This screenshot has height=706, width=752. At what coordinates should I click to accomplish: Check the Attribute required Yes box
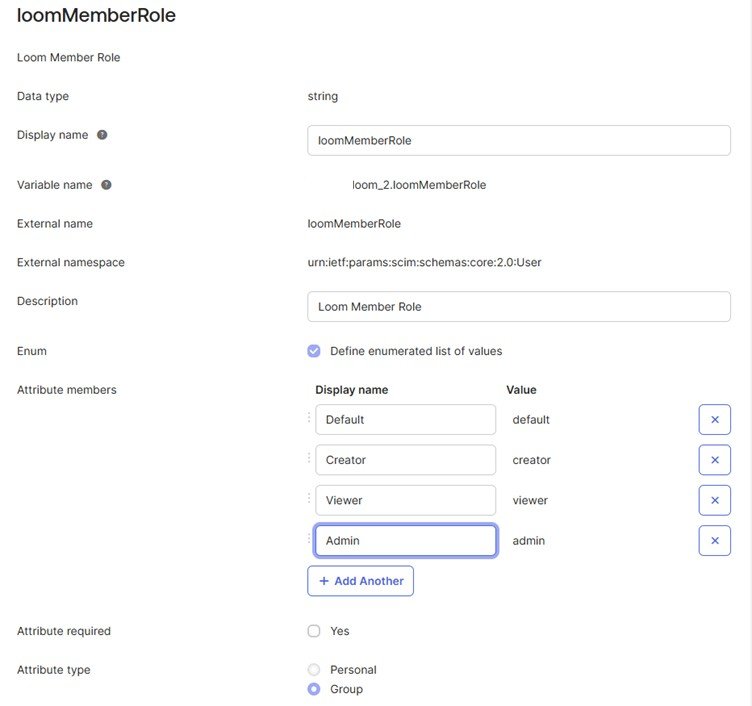pyautogui.click(x=314, y=631)
